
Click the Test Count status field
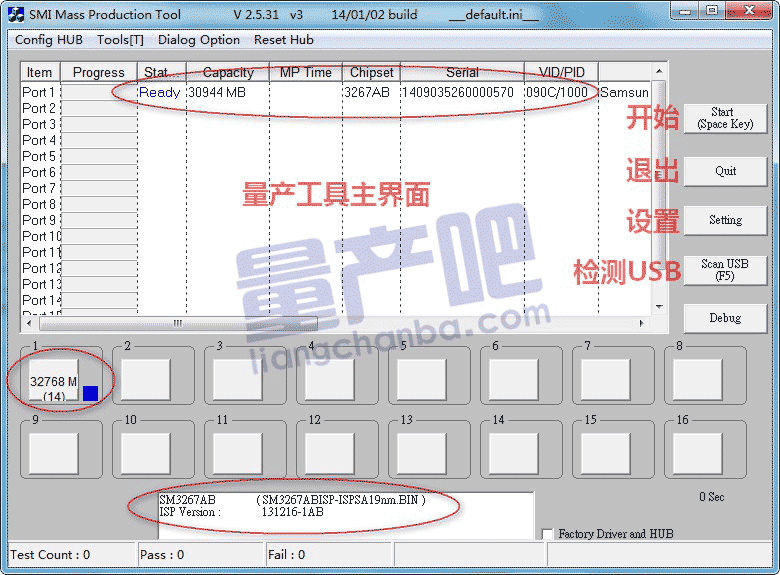[x=72, y=555]
